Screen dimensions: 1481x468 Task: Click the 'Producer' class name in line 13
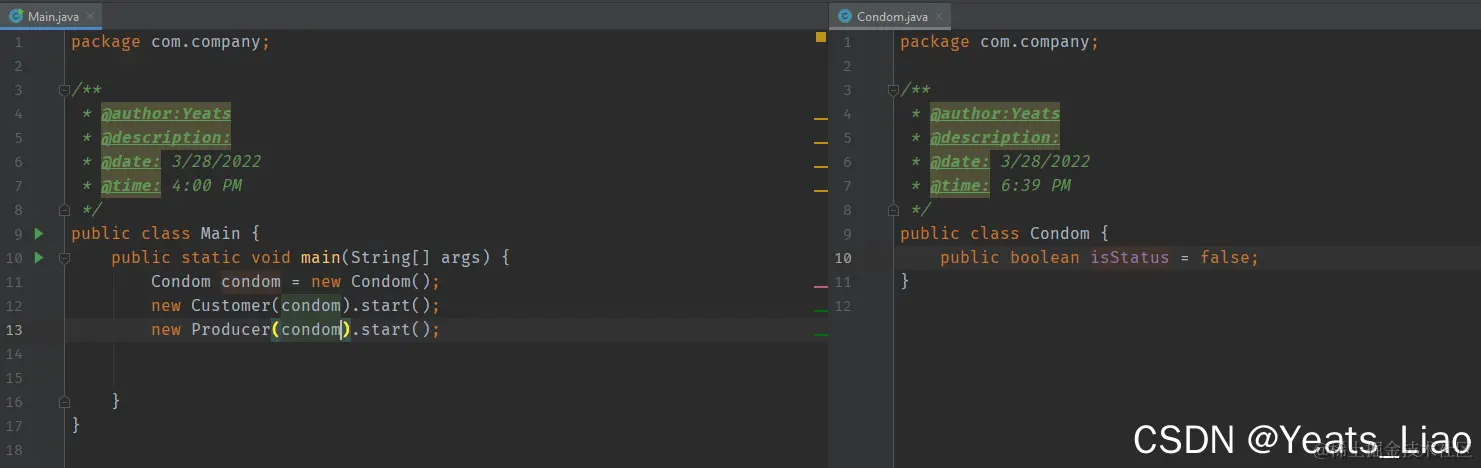(231, 329)
